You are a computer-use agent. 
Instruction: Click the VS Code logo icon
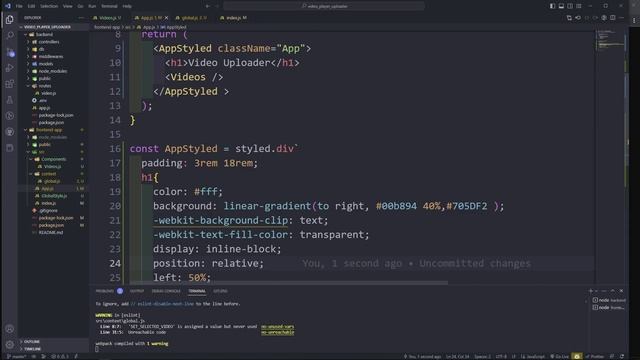pos(8,6)
